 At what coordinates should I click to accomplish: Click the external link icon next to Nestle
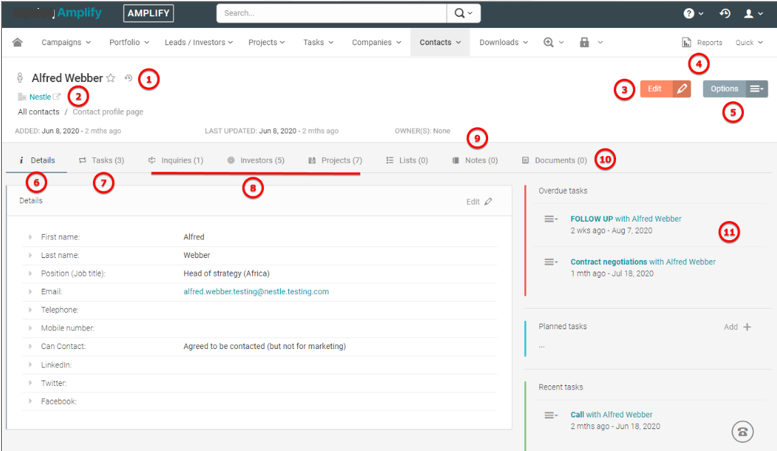[x=56, y=97]
